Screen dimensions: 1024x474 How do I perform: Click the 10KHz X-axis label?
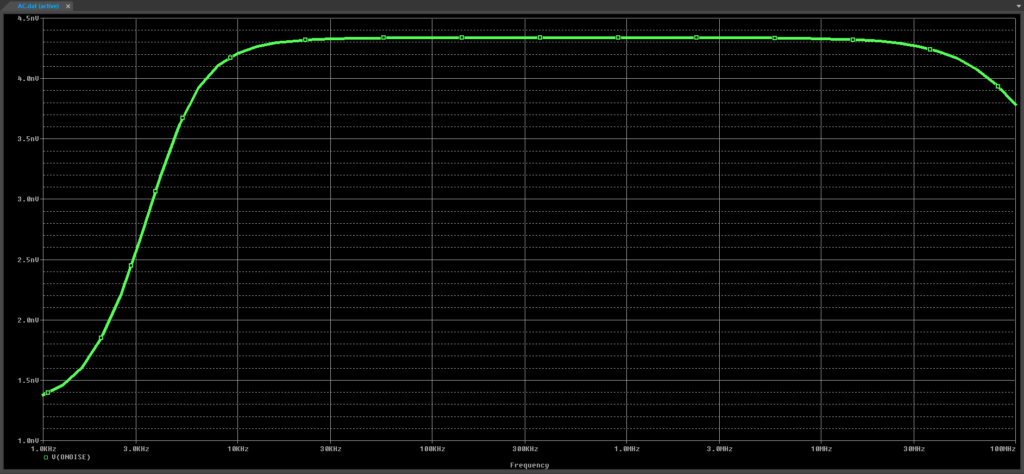[x=237, y=449]
